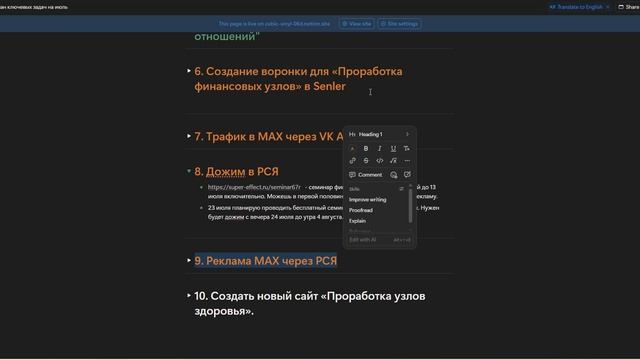This screenshot has width=640, height=360.
Task: Click the published site URL in banner
Action: coord(274,24)
